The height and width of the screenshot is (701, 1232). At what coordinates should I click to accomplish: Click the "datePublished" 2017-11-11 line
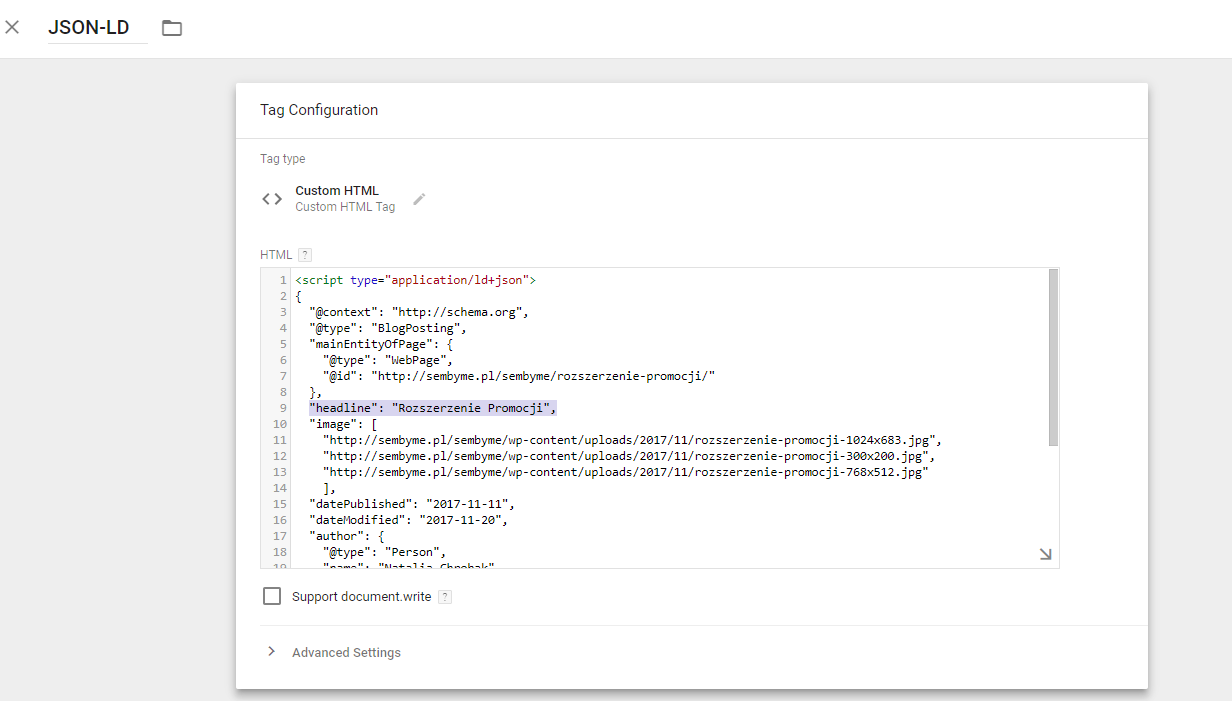pyautogui.click(x=412, y=504)
